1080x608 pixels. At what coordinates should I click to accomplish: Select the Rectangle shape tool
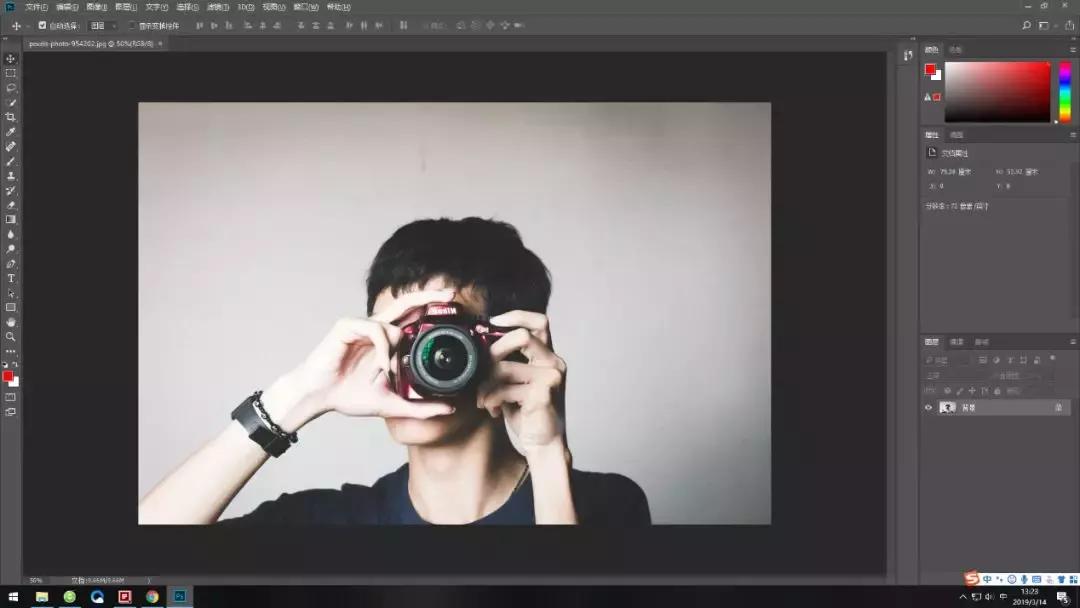coord(10,308)
